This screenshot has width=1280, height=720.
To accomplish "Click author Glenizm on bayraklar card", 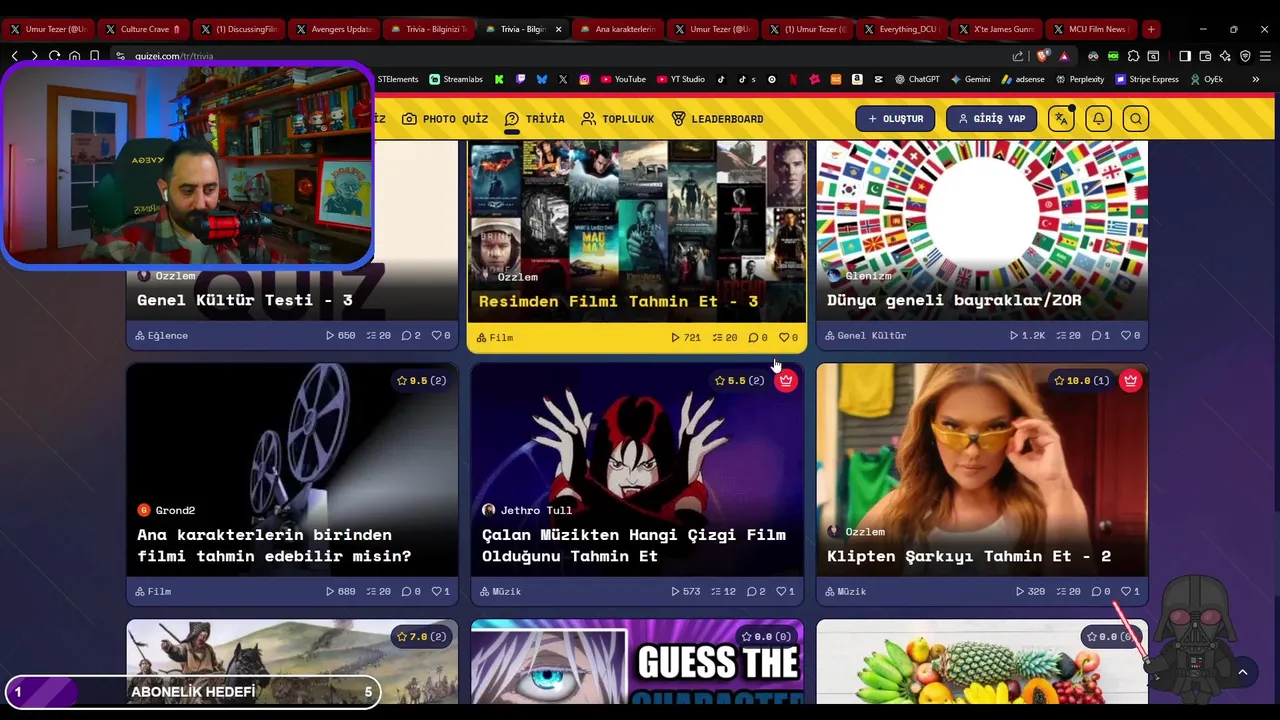I will (x=868, y=276).
